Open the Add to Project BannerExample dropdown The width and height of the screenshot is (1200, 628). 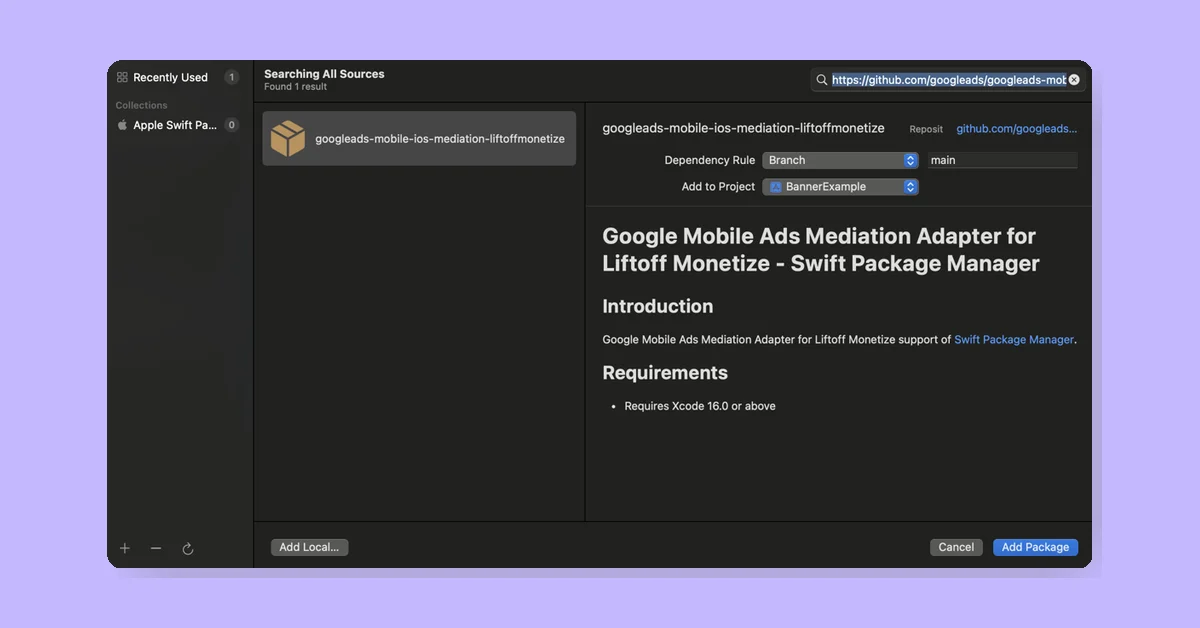[840, 187]
